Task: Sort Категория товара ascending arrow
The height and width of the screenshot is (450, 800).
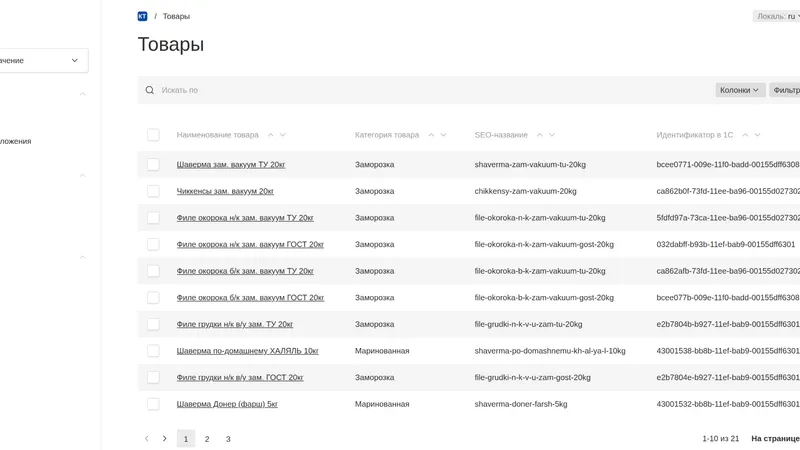Action: coord(431,135)
